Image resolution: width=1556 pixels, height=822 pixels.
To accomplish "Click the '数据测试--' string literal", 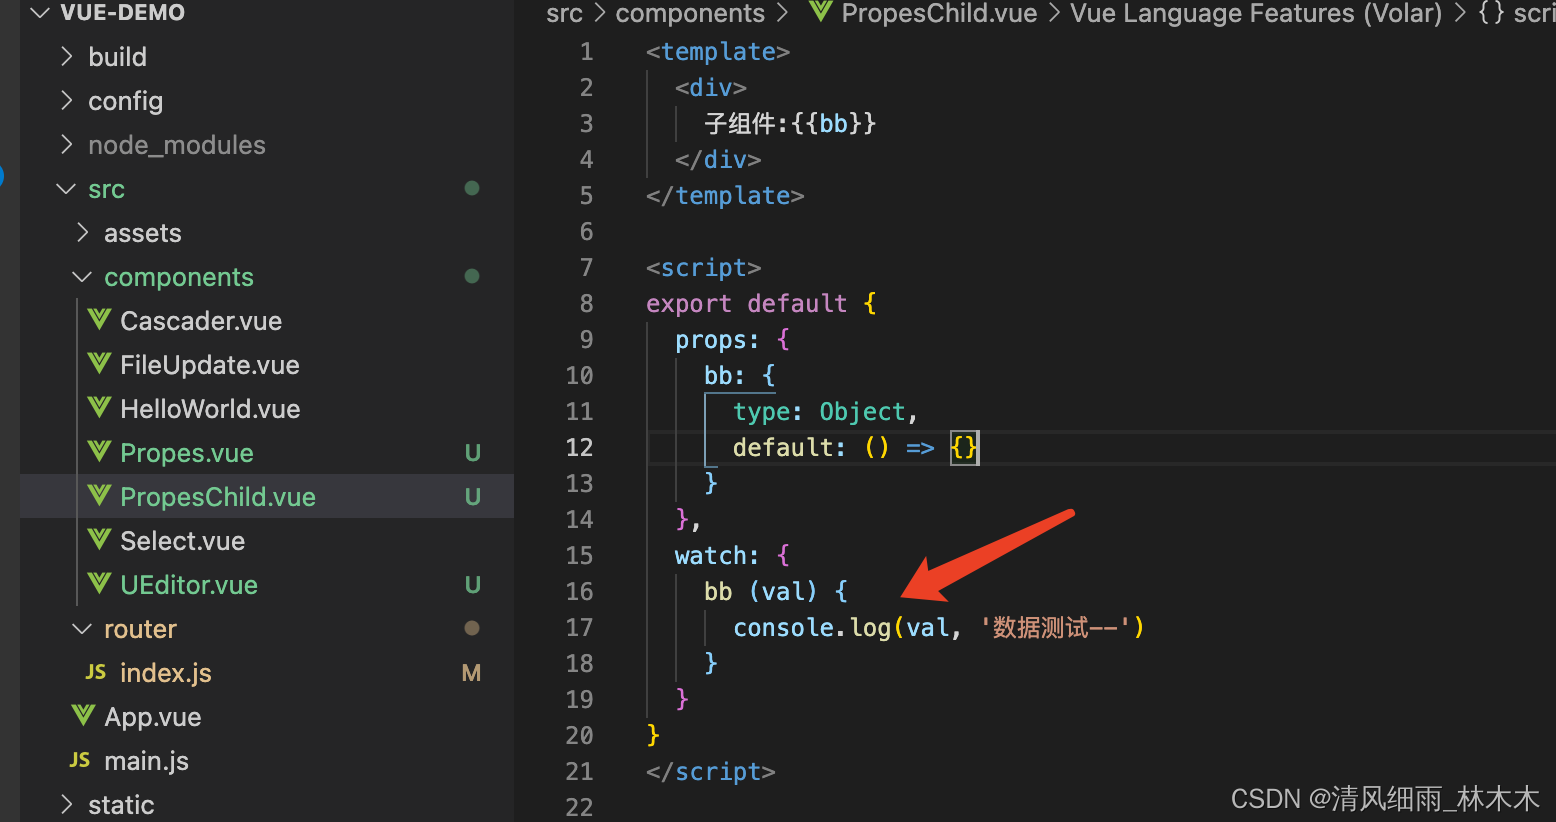I will pos(1056,628).
